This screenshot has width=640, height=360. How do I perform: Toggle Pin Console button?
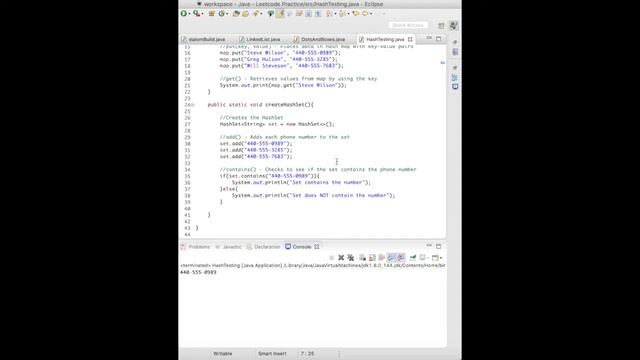coord(413,258)
